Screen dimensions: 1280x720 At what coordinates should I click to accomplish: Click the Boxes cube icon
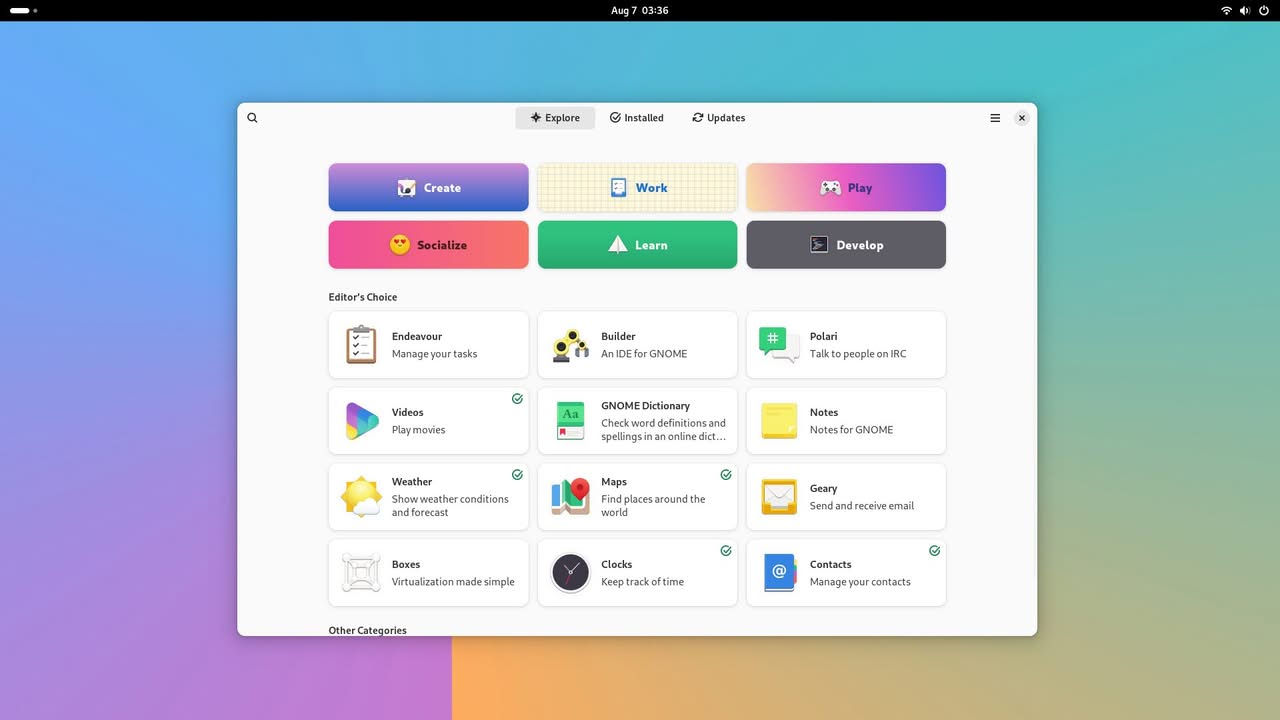(x=361, y=573)
